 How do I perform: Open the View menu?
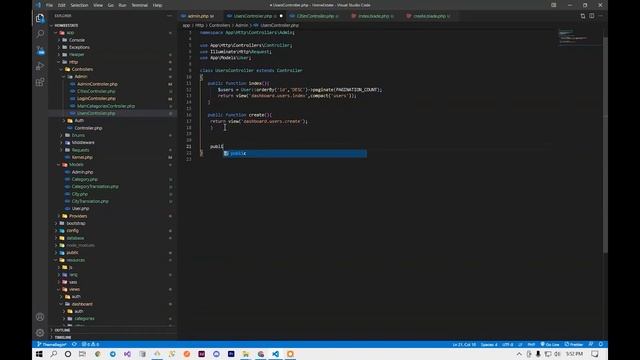pyautogui.click(x=98, y=5)
